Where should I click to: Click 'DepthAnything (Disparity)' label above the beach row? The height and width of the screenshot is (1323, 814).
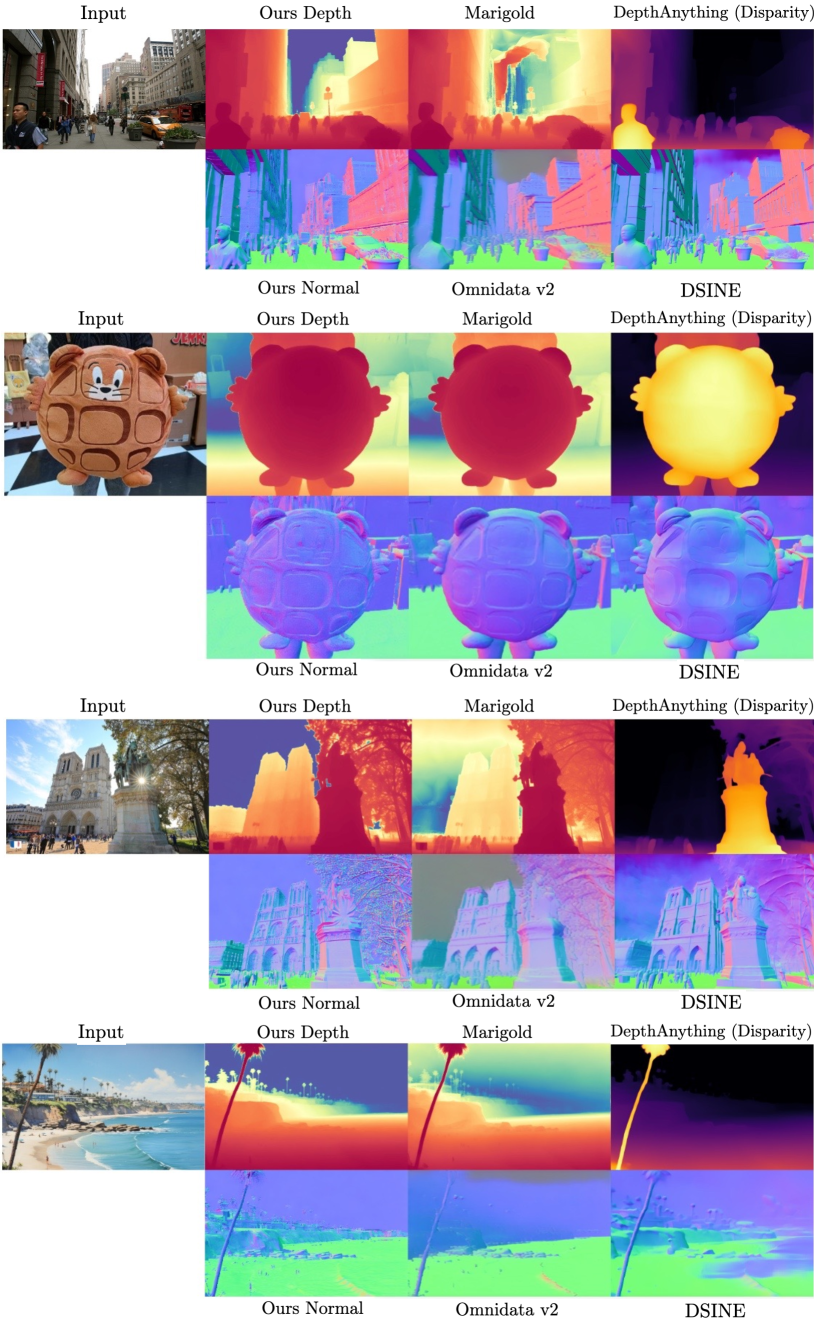coord(711,1031)
